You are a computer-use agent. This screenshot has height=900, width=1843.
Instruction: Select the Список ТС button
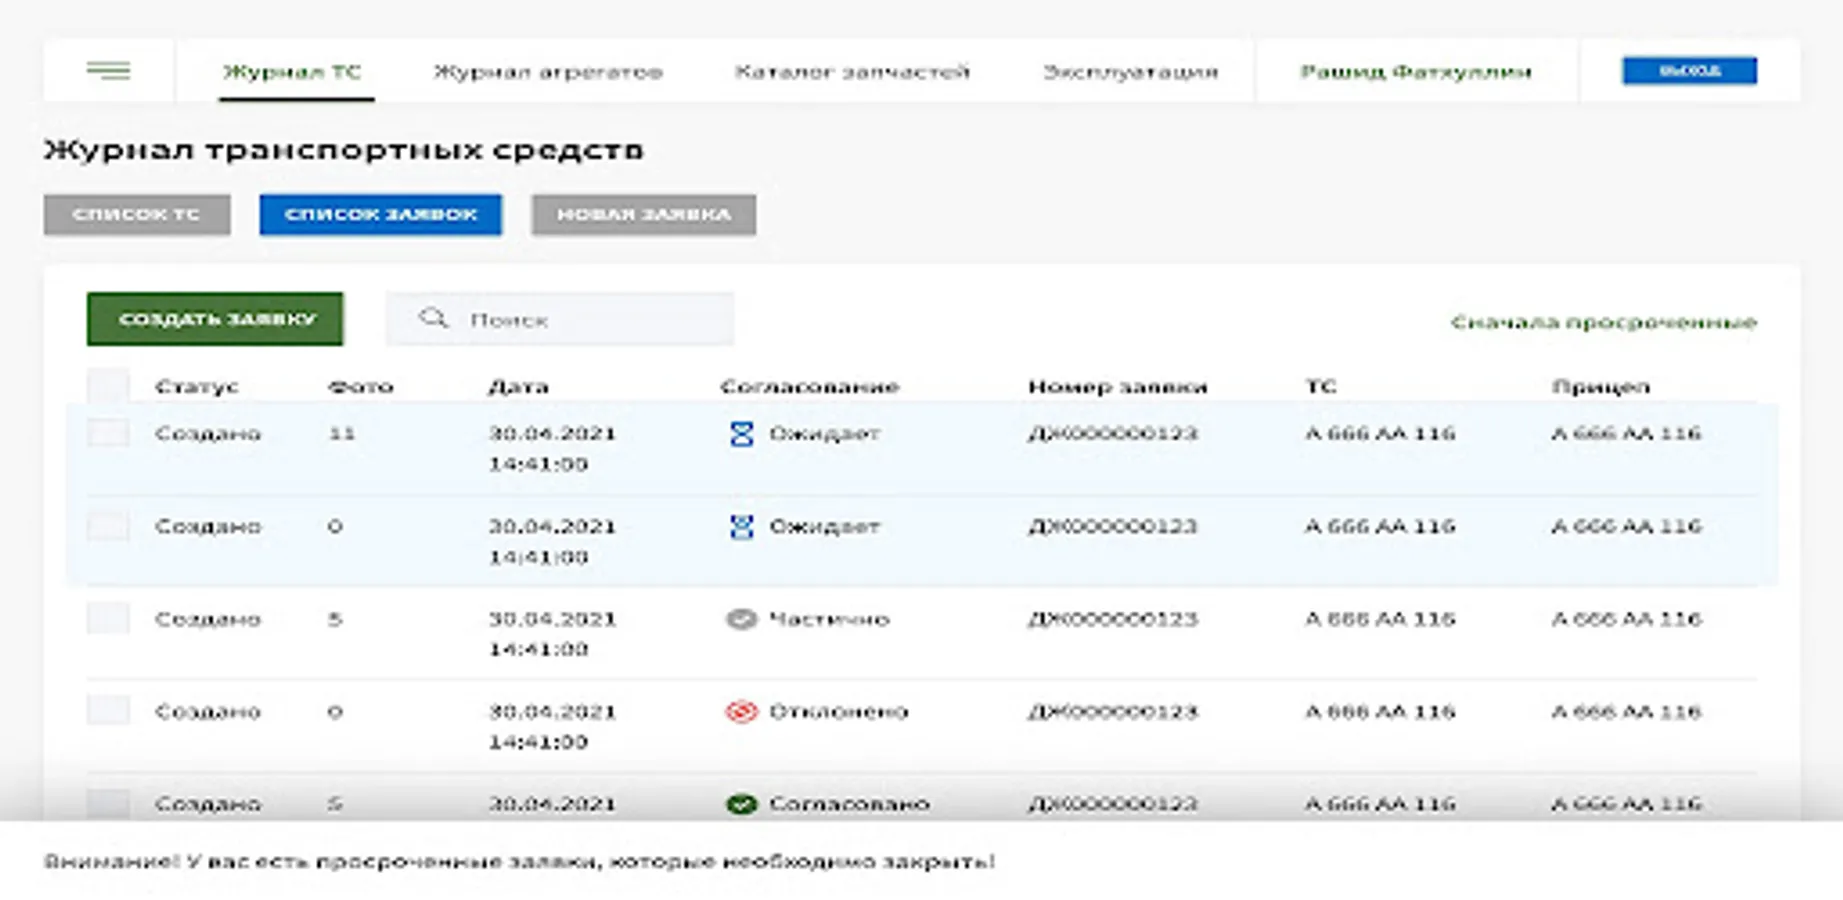point(137,214)
